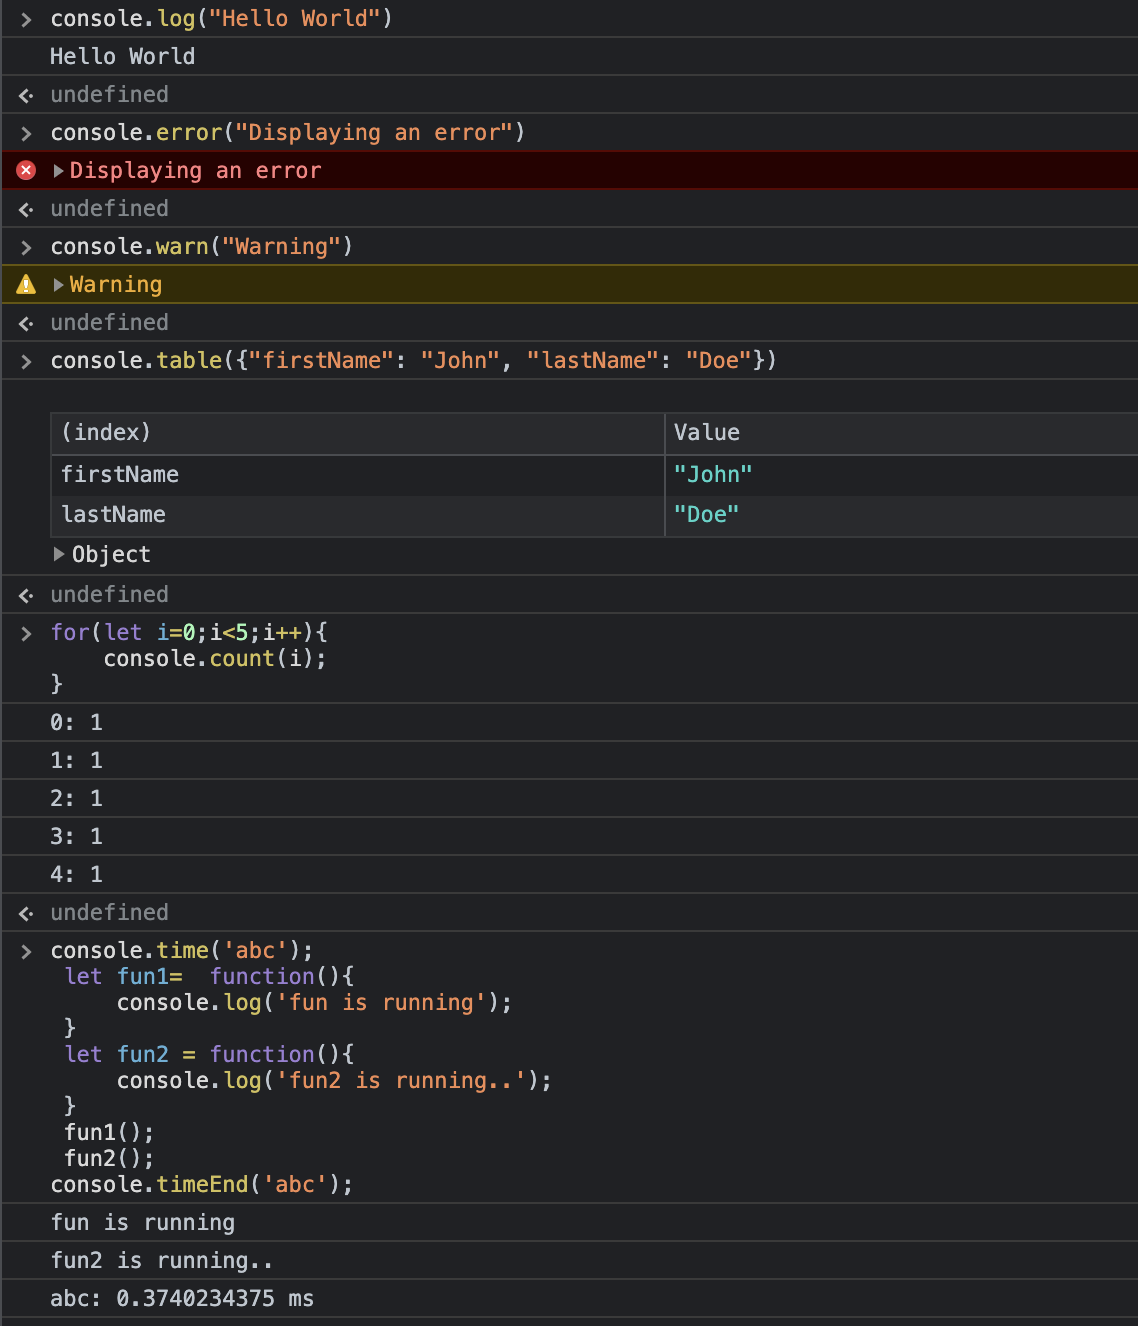Expand the Warning message stack trace
This screenshot has width=1138, height=1326.
coord(59,285)
